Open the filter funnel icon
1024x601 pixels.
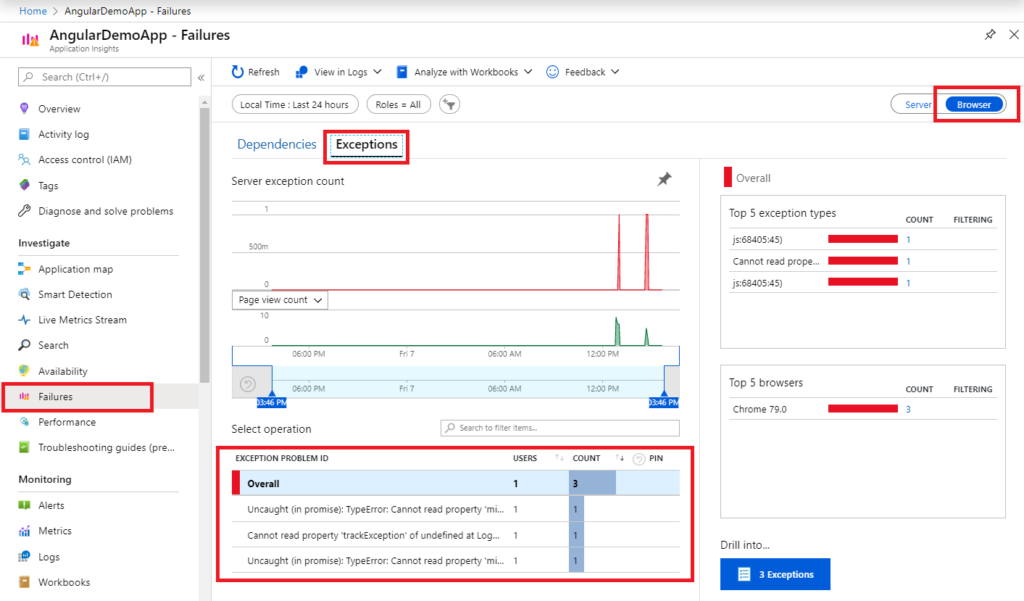click(x=450, y=105)
